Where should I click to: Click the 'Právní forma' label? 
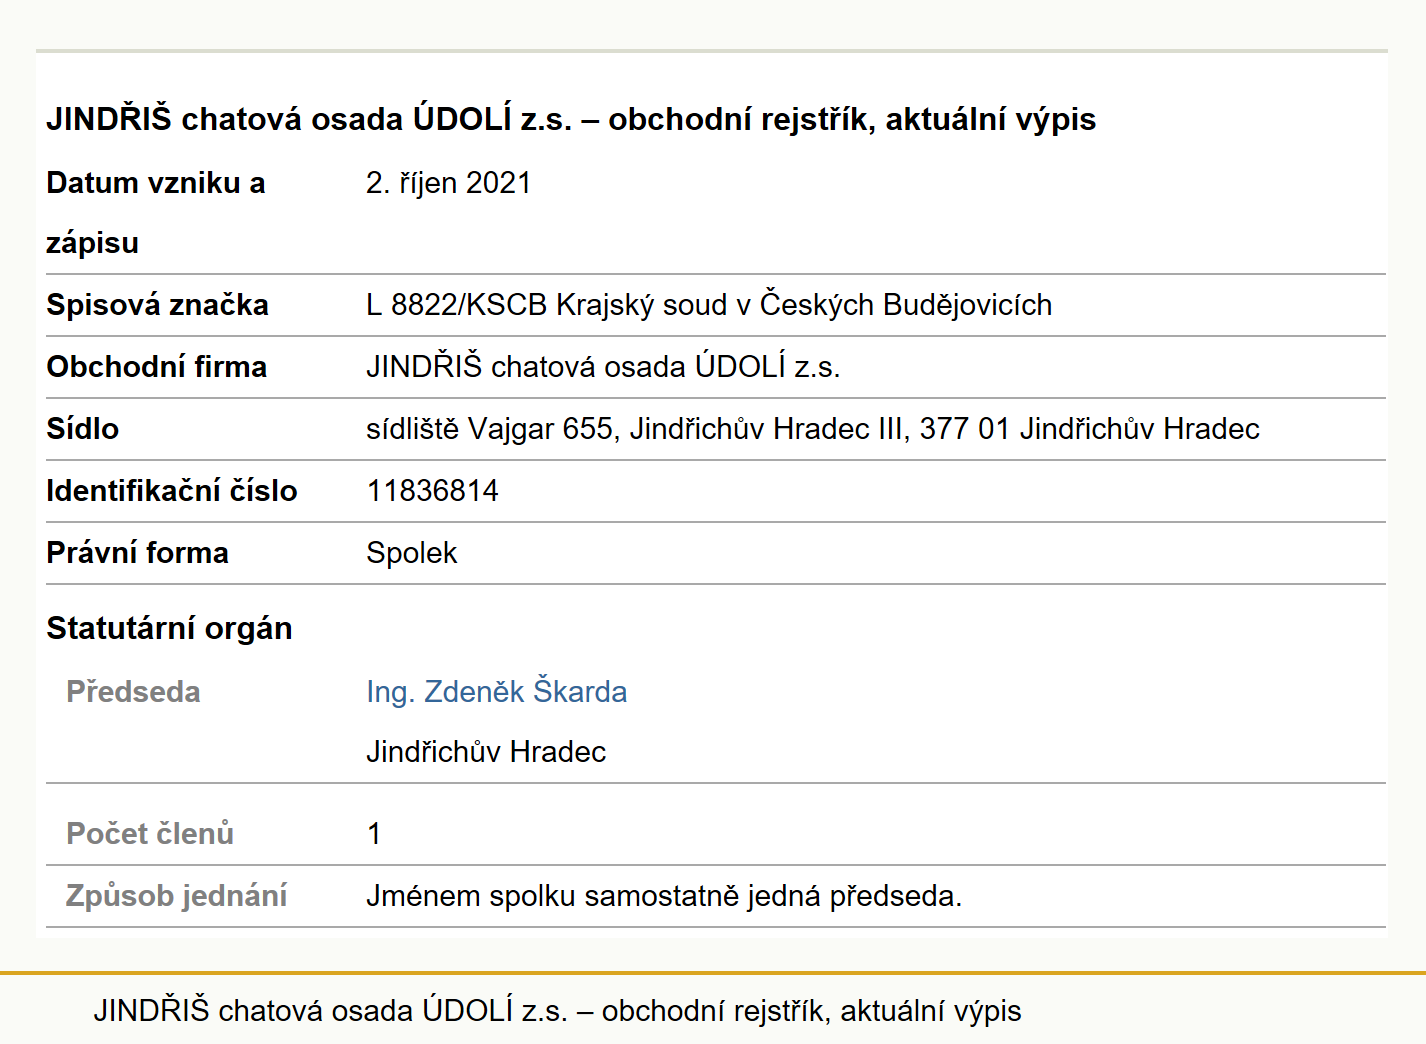pos(137,553)
